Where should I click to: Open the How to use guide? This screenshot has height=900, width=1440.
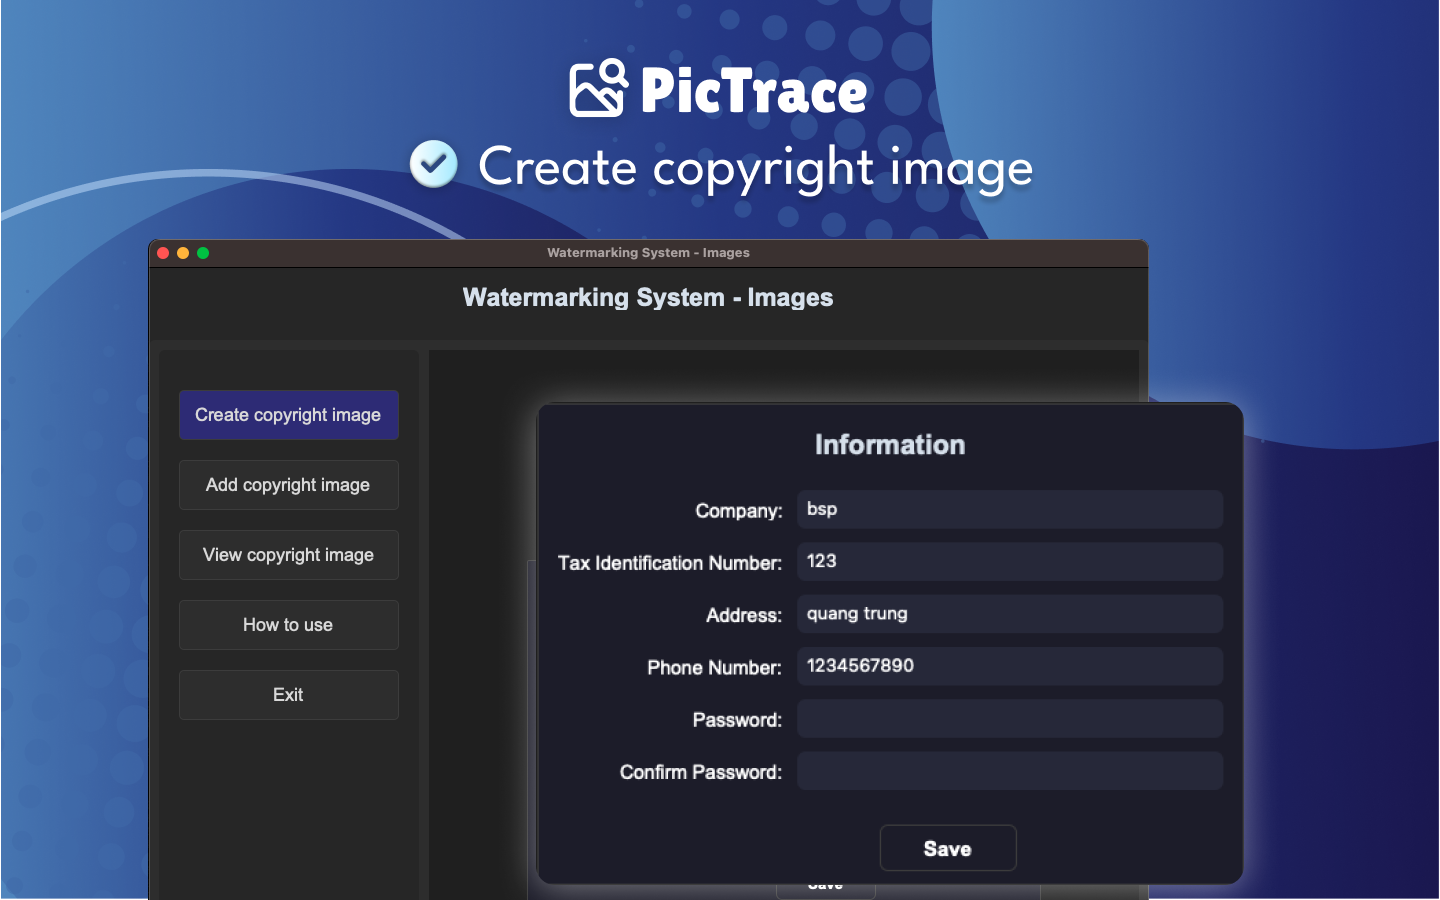(288, 625)
